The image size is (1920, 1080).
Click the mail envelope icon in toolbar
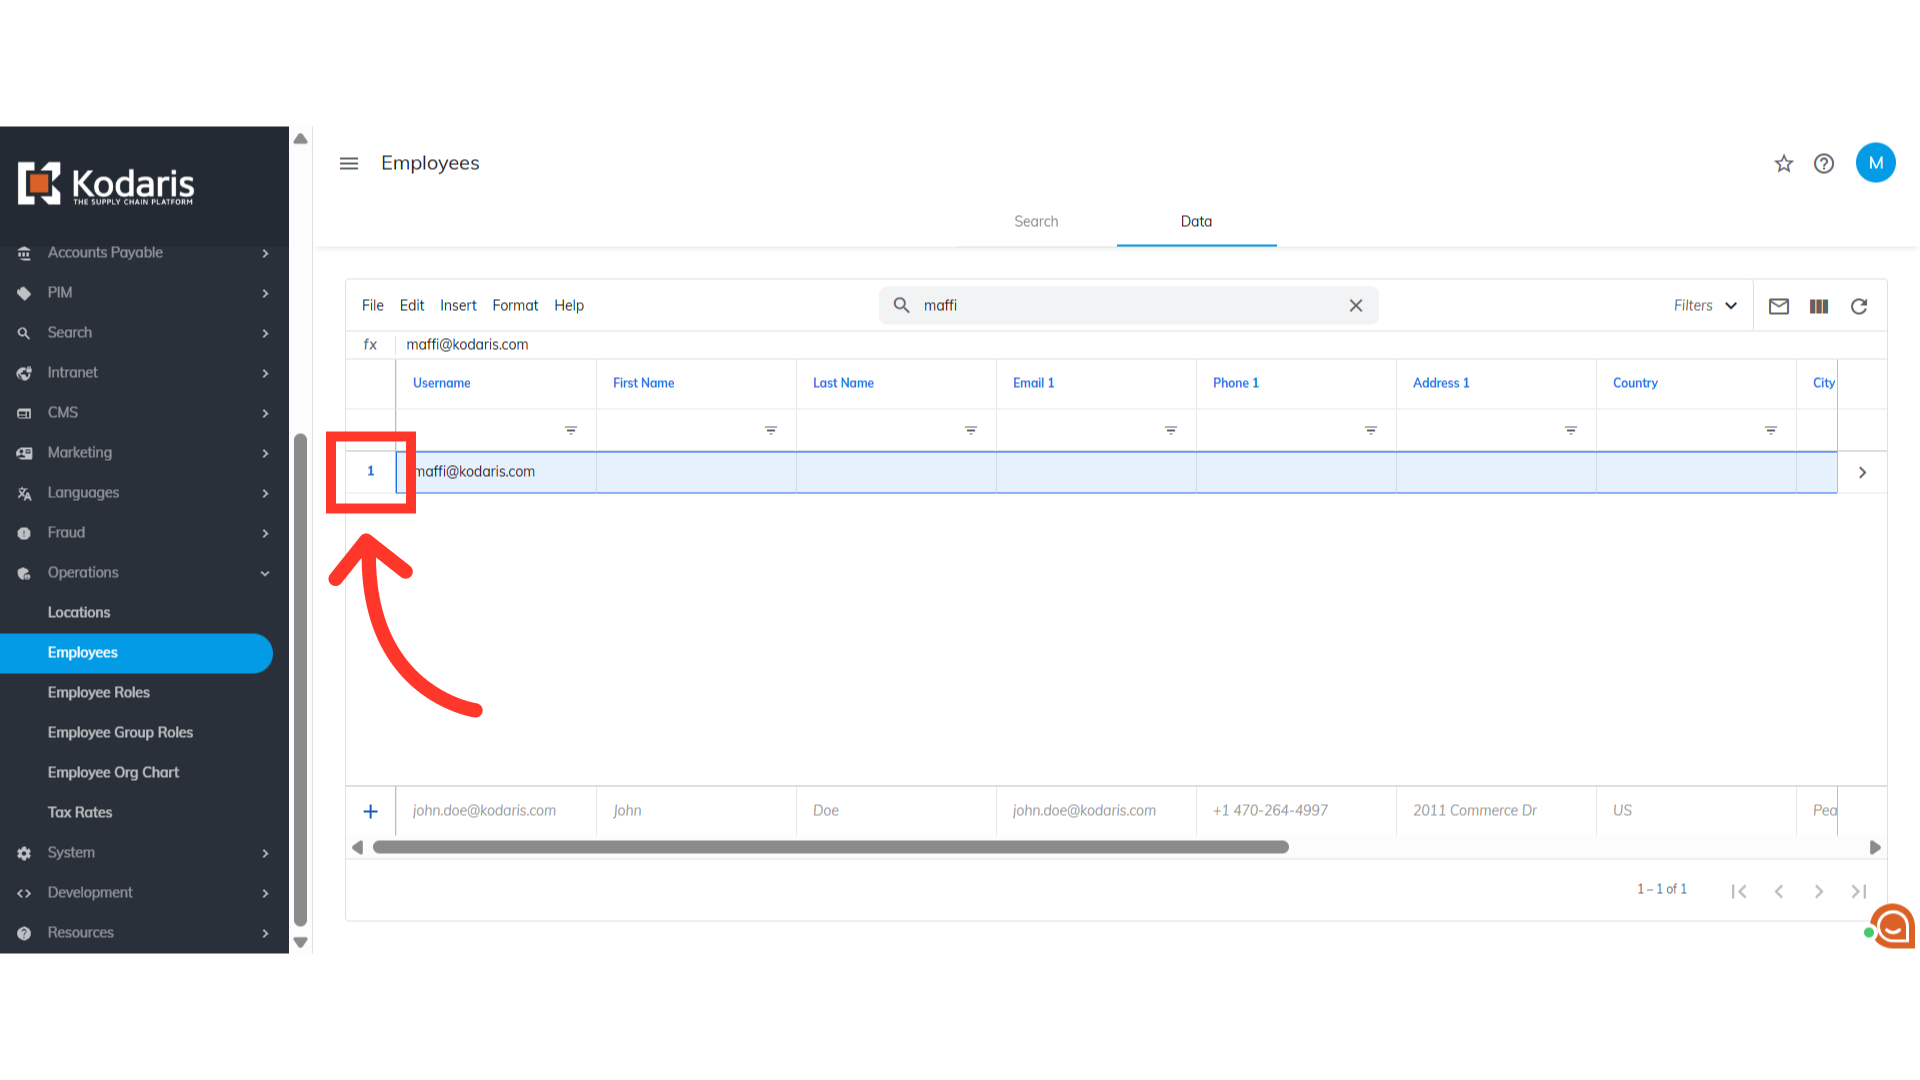[1779, 306]
